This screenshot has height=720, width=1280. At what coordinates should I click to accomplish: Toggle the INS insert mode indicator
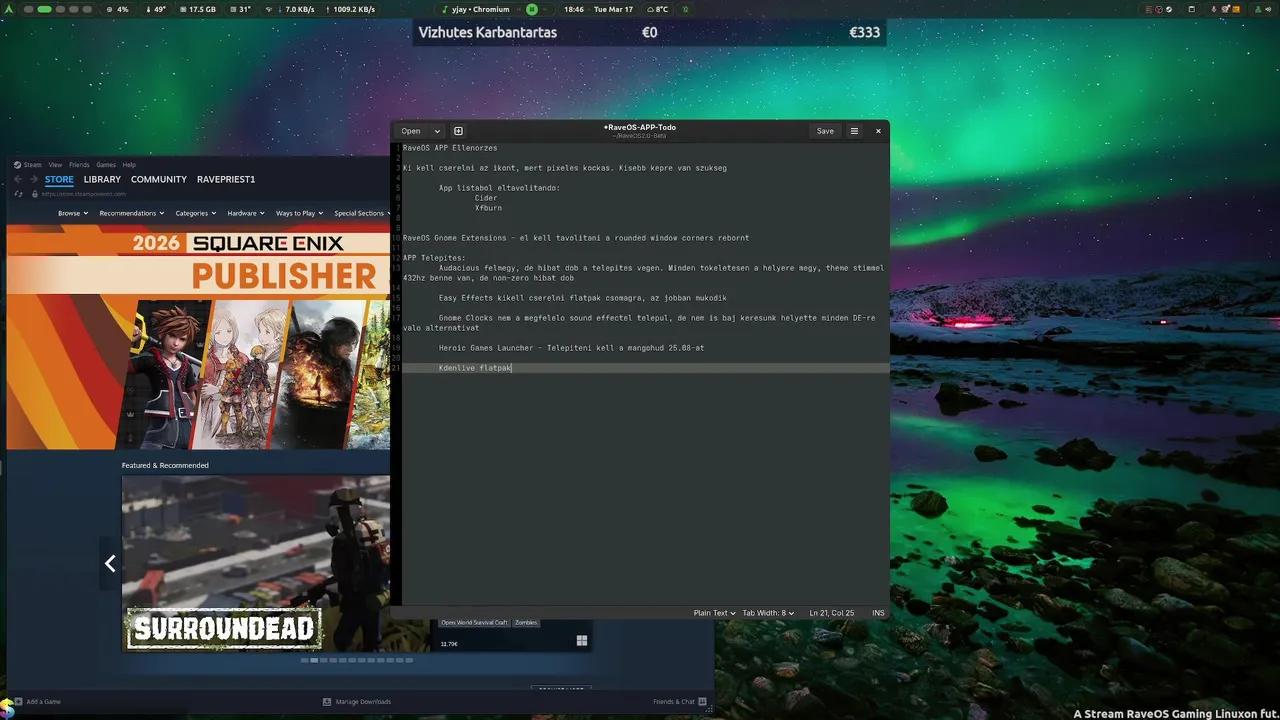[878, 613]
